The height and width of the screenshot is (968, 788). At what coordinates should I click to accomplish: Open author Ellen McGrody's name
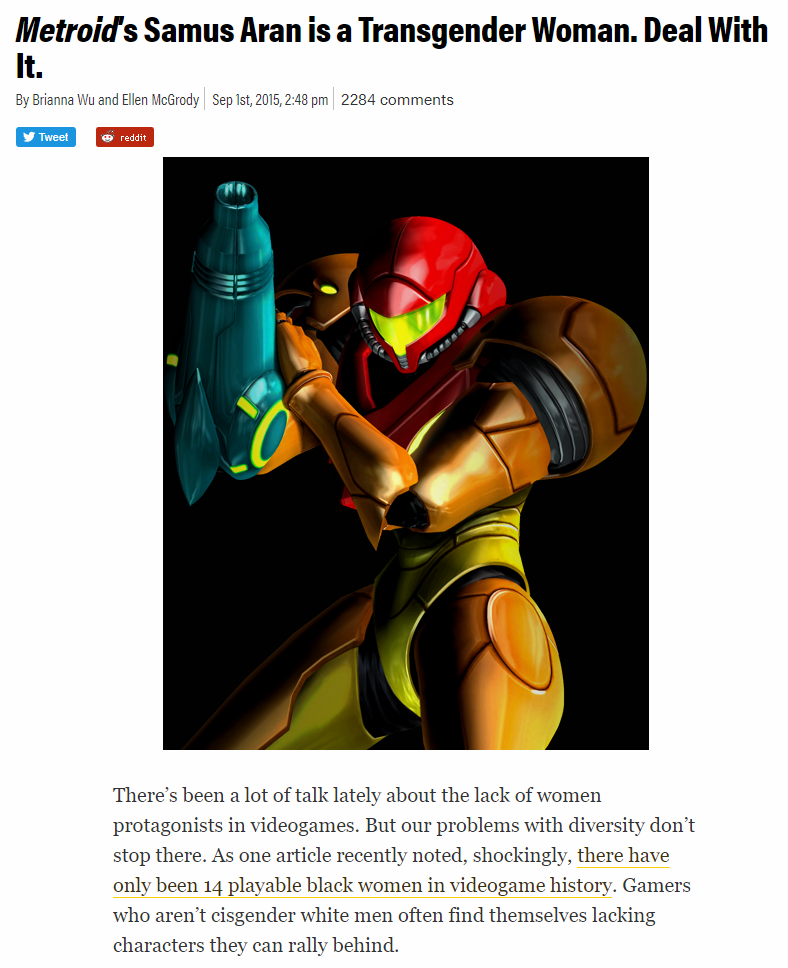[160, 100]
